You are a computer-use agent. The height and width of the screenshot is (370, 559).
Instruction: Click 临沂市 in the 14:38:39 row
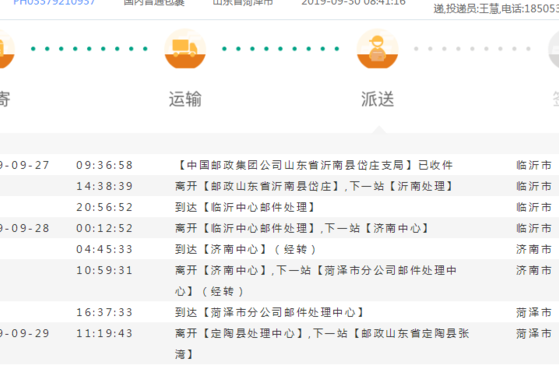[x=534, y=186]
